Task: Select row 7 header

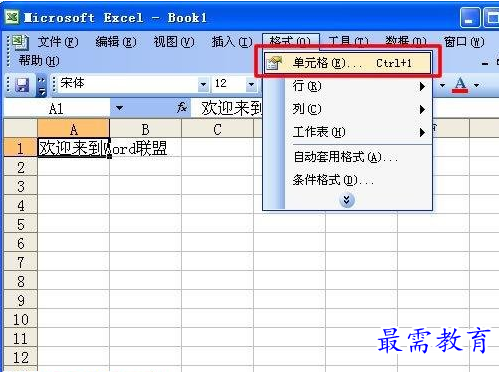Action: pyautogui.click(x=20, y=262)
